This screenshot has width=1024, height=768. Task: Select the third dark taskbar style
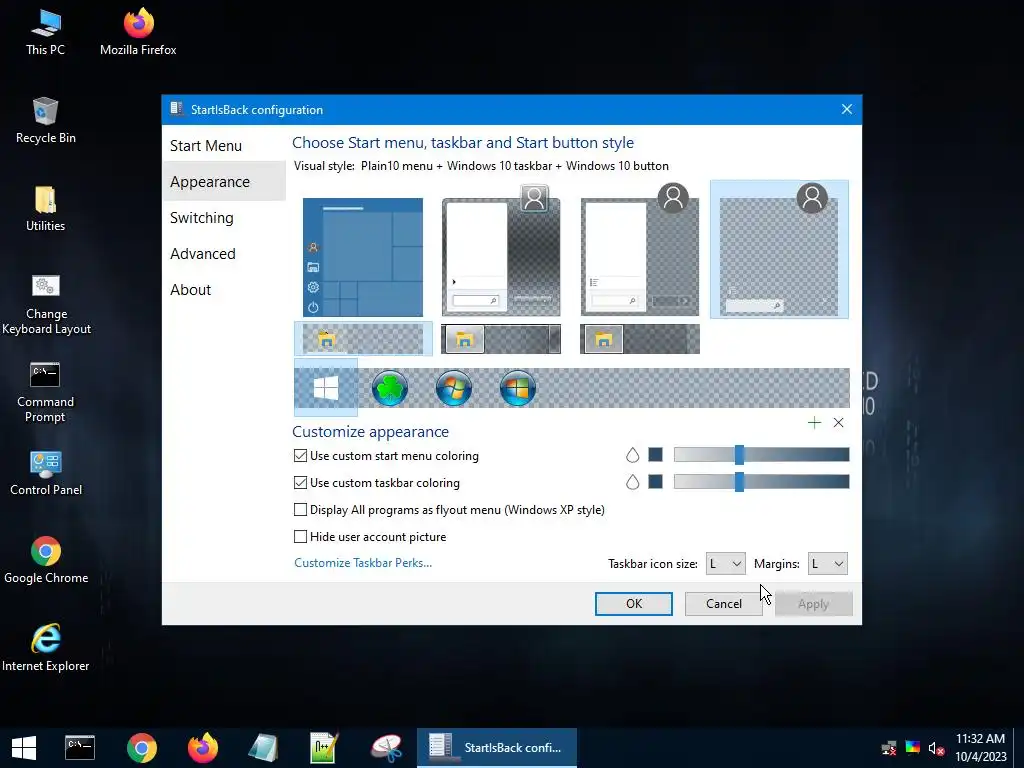coord(640,339)
